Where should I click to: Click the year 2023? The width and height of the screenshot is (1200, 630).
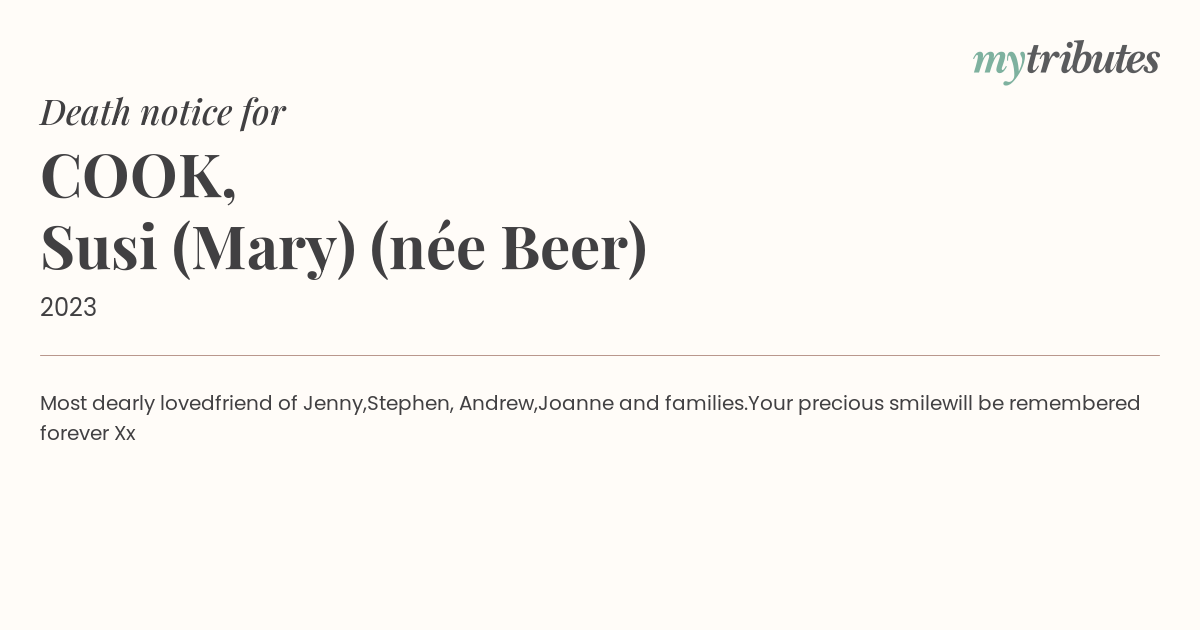(68, 307)
